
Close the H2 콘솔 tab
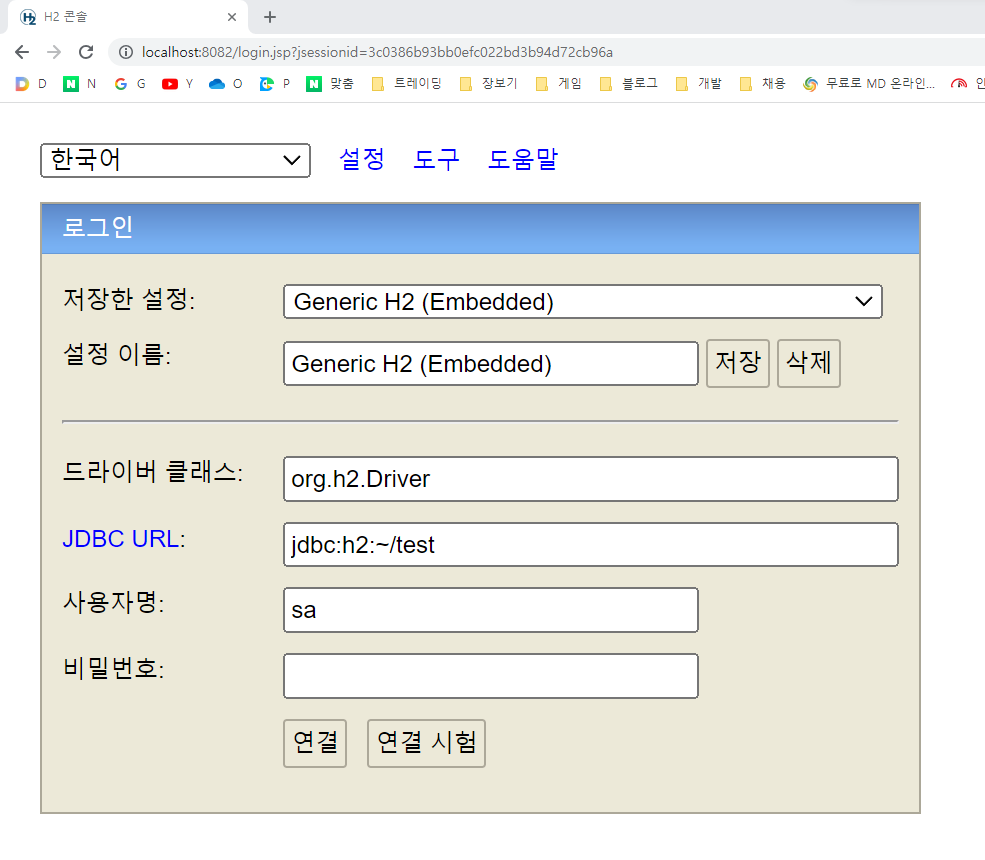pyautogui.click(x=232, y=17)
